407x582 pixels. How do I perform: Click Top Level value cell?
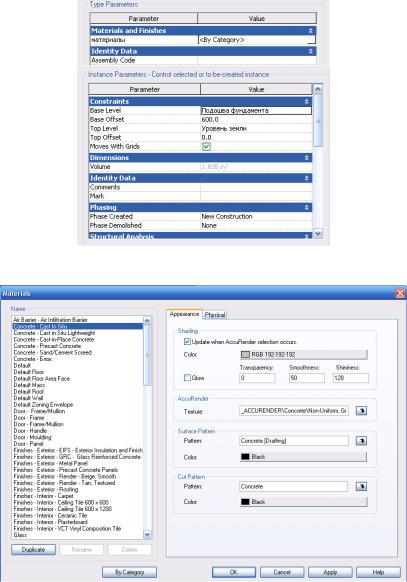(256, 128)
